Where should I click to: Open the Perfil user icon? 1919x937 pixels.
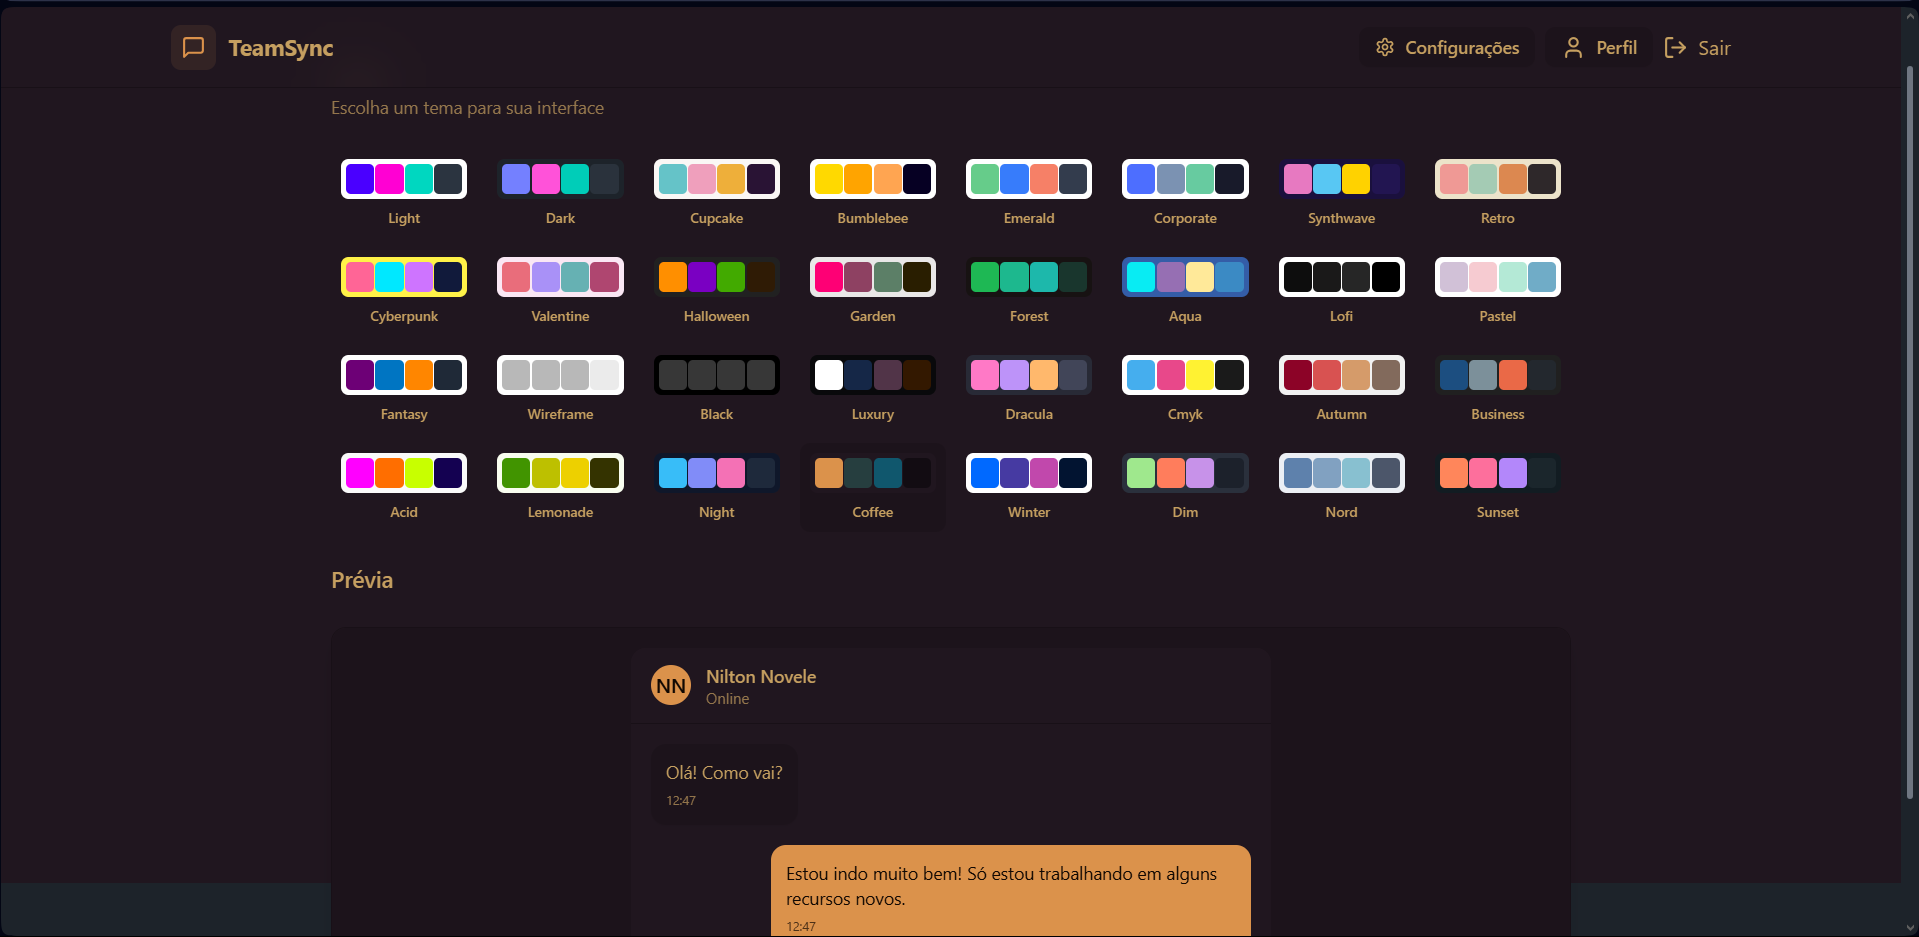(x=1573, y=47)
